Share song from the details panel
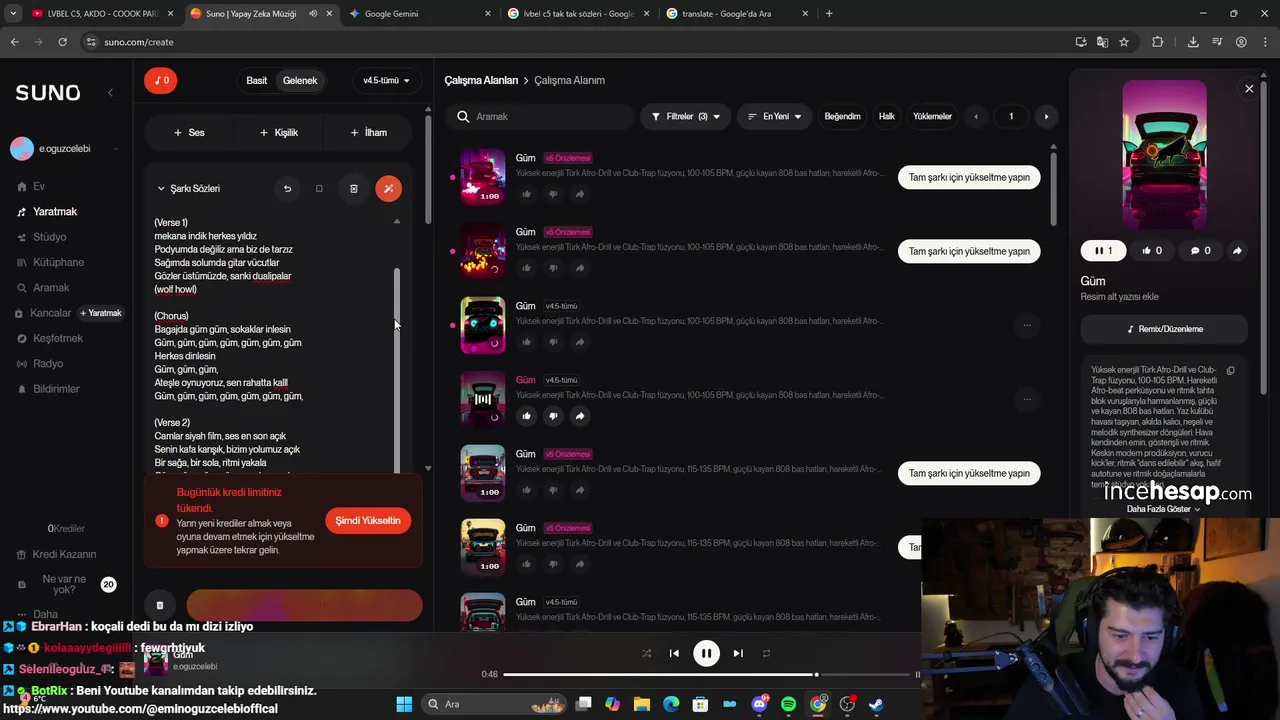The width and height of the screenshot is (1280, 720). click(1237, 251)
